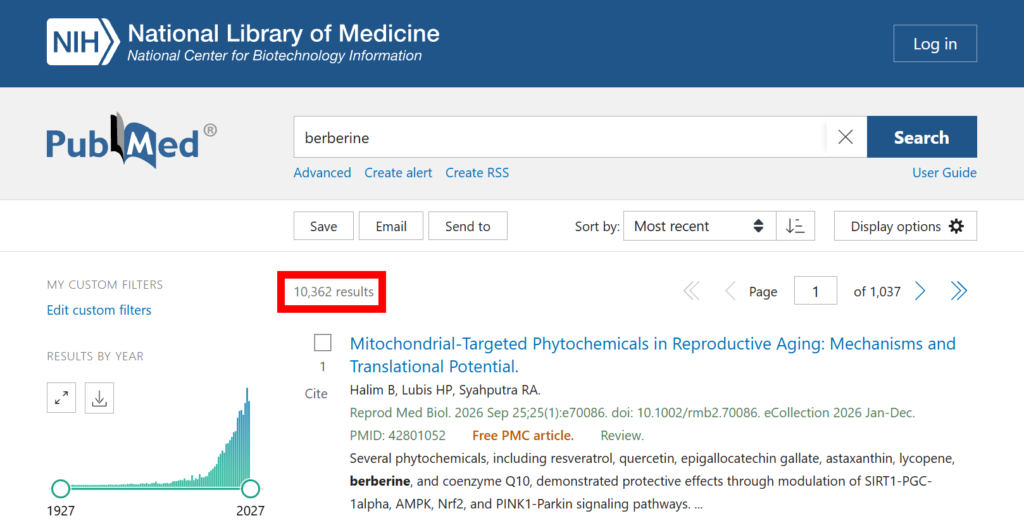Screen dimensions: 1024x530
Task: Click the of 1,037 page count text
Action: [877, 292]
